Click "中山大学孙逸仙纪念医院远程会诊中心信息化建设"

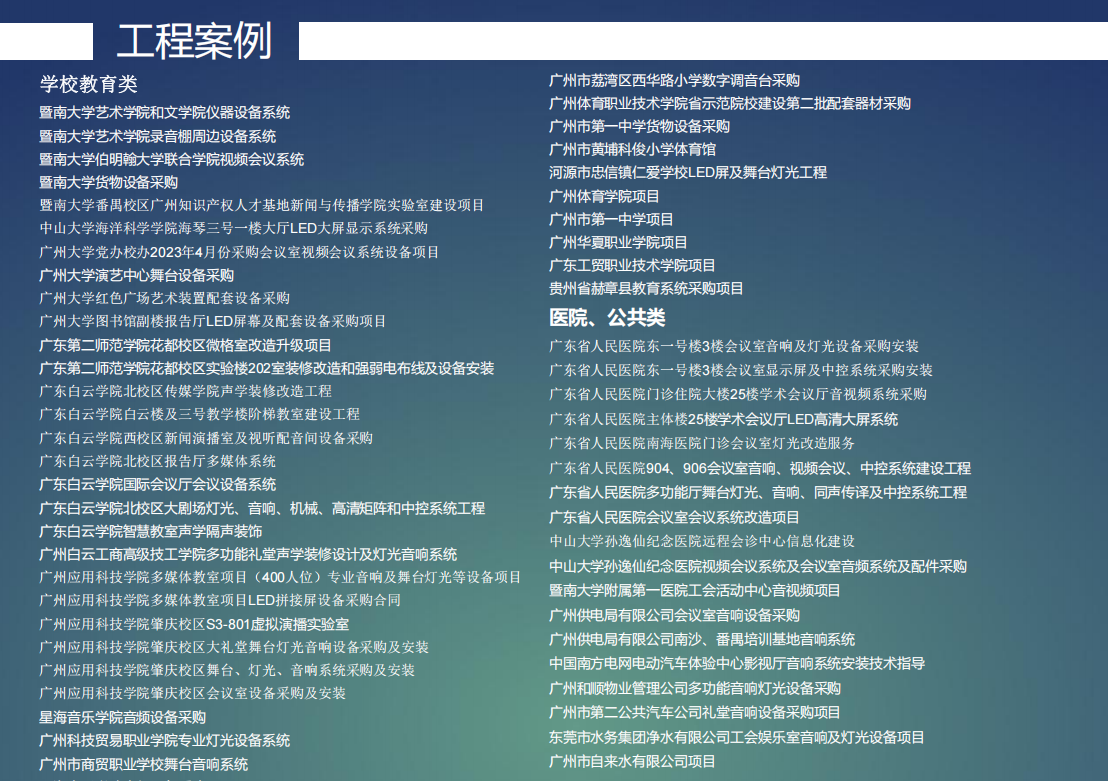point(702,541)
